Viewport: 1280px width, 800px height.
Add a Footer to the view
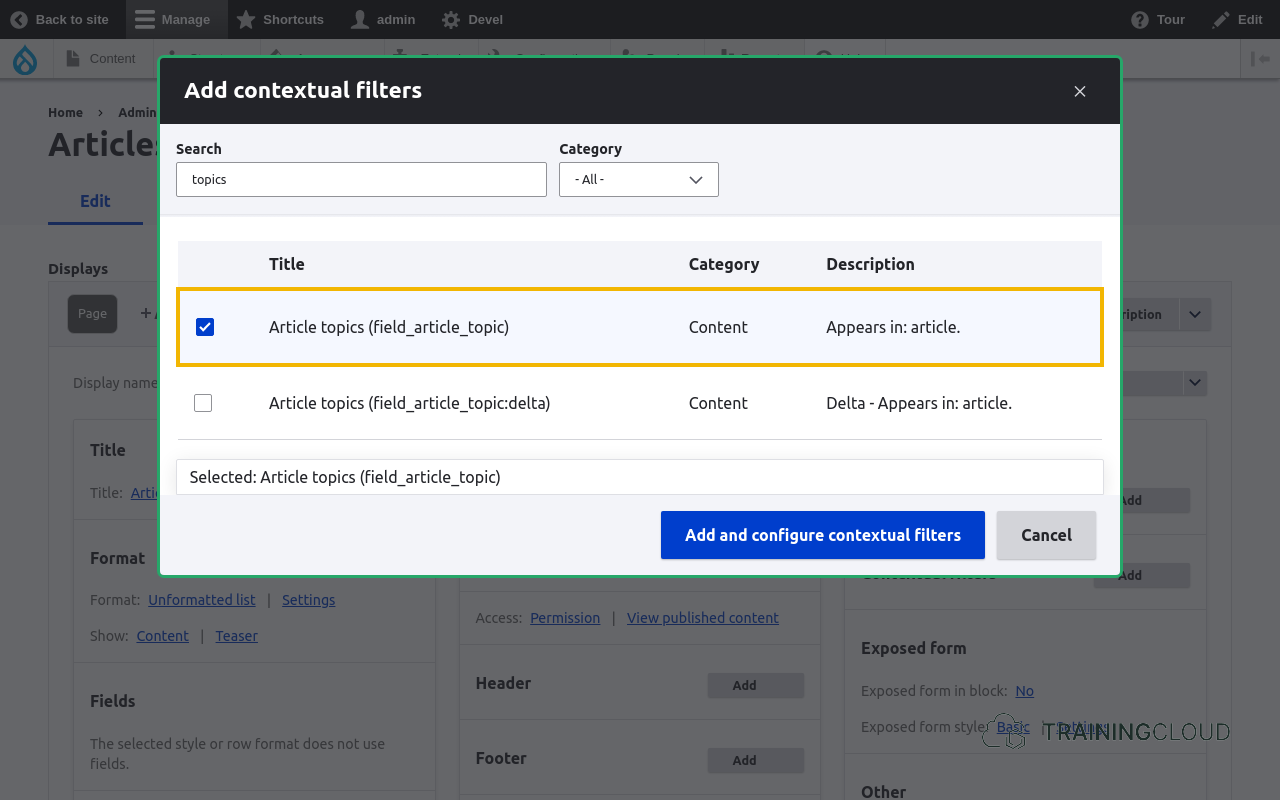click(756, 760)
